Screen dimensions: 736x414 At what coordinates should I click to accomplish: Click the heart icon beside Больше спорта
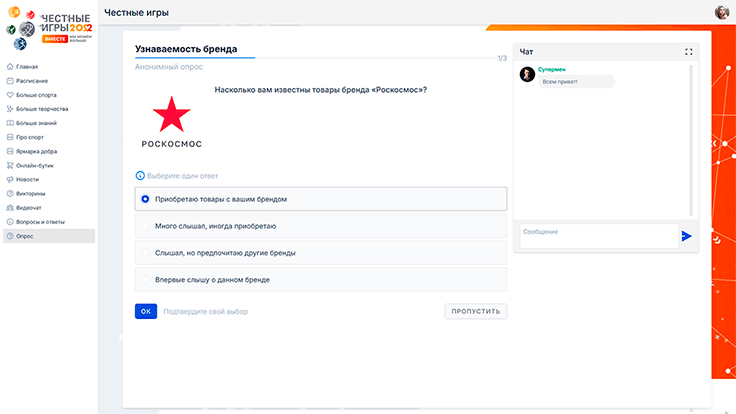(x=10, y=95)
